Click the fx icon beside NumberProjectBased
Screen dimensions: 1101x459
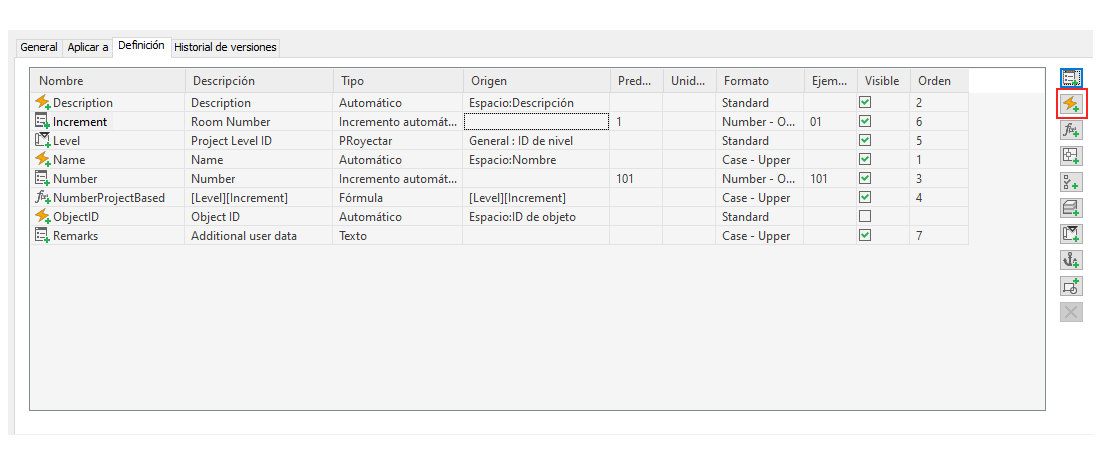43,197
